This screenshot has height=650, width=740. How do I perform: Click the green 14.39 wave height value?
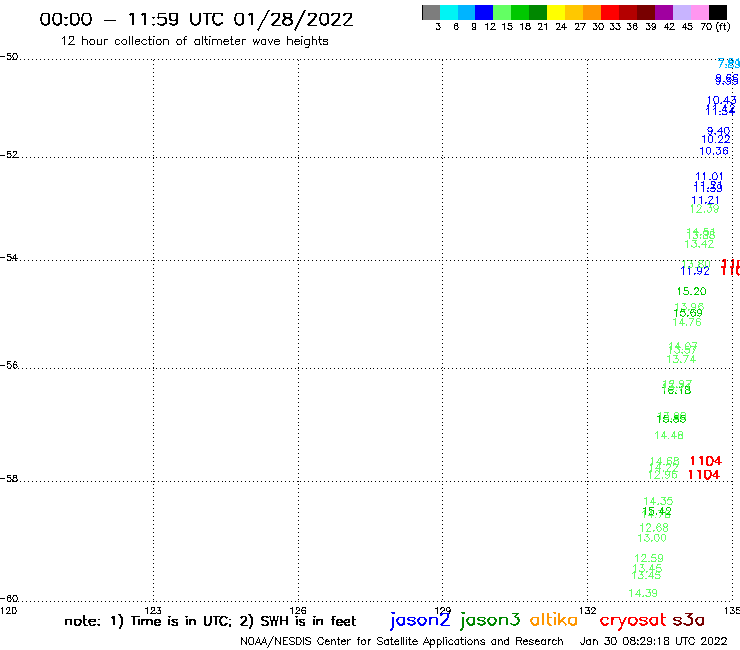(x=643, y=593)
